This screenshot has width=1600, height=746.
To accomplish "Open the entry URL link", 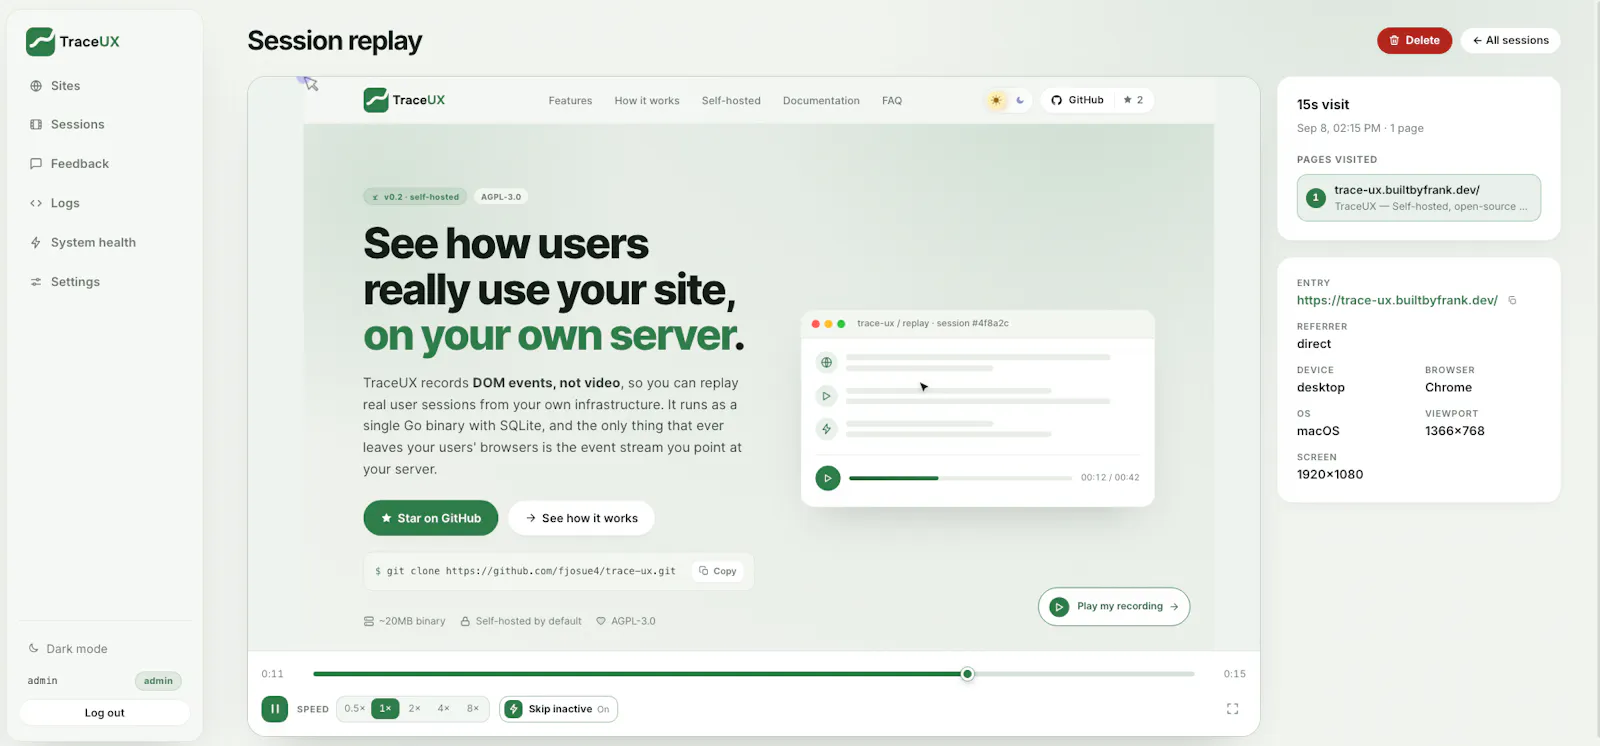I will [1397, 300].
